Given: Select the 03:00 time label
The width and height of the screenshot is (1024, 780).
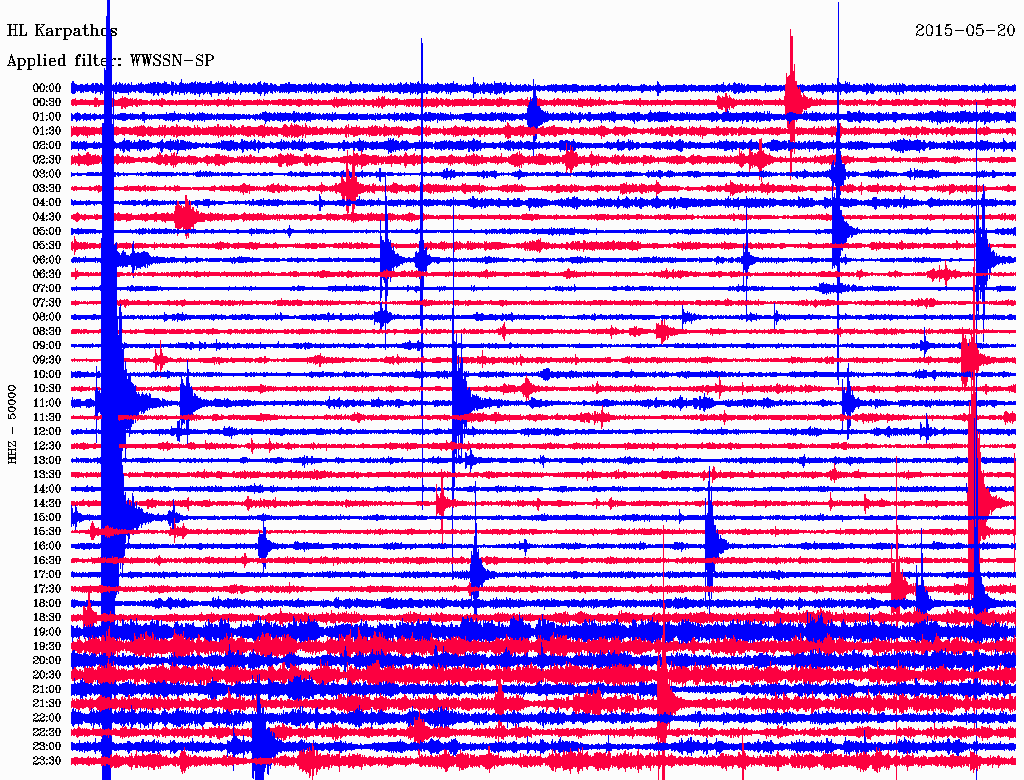Looking at the screenshot, I should pos(47,174).
